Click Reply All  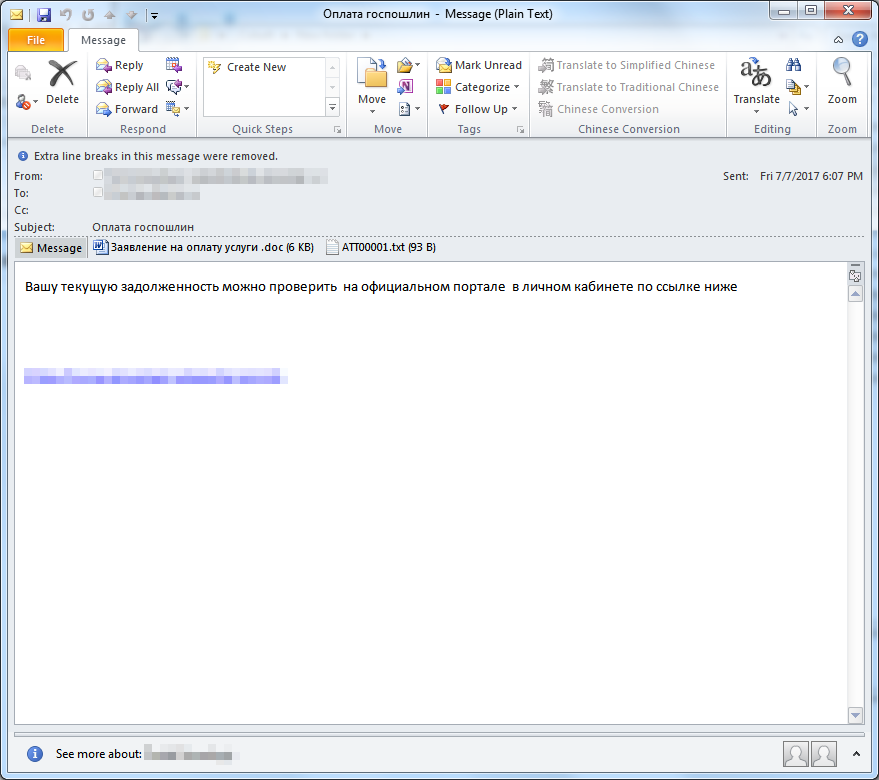(x=127, y=87)
